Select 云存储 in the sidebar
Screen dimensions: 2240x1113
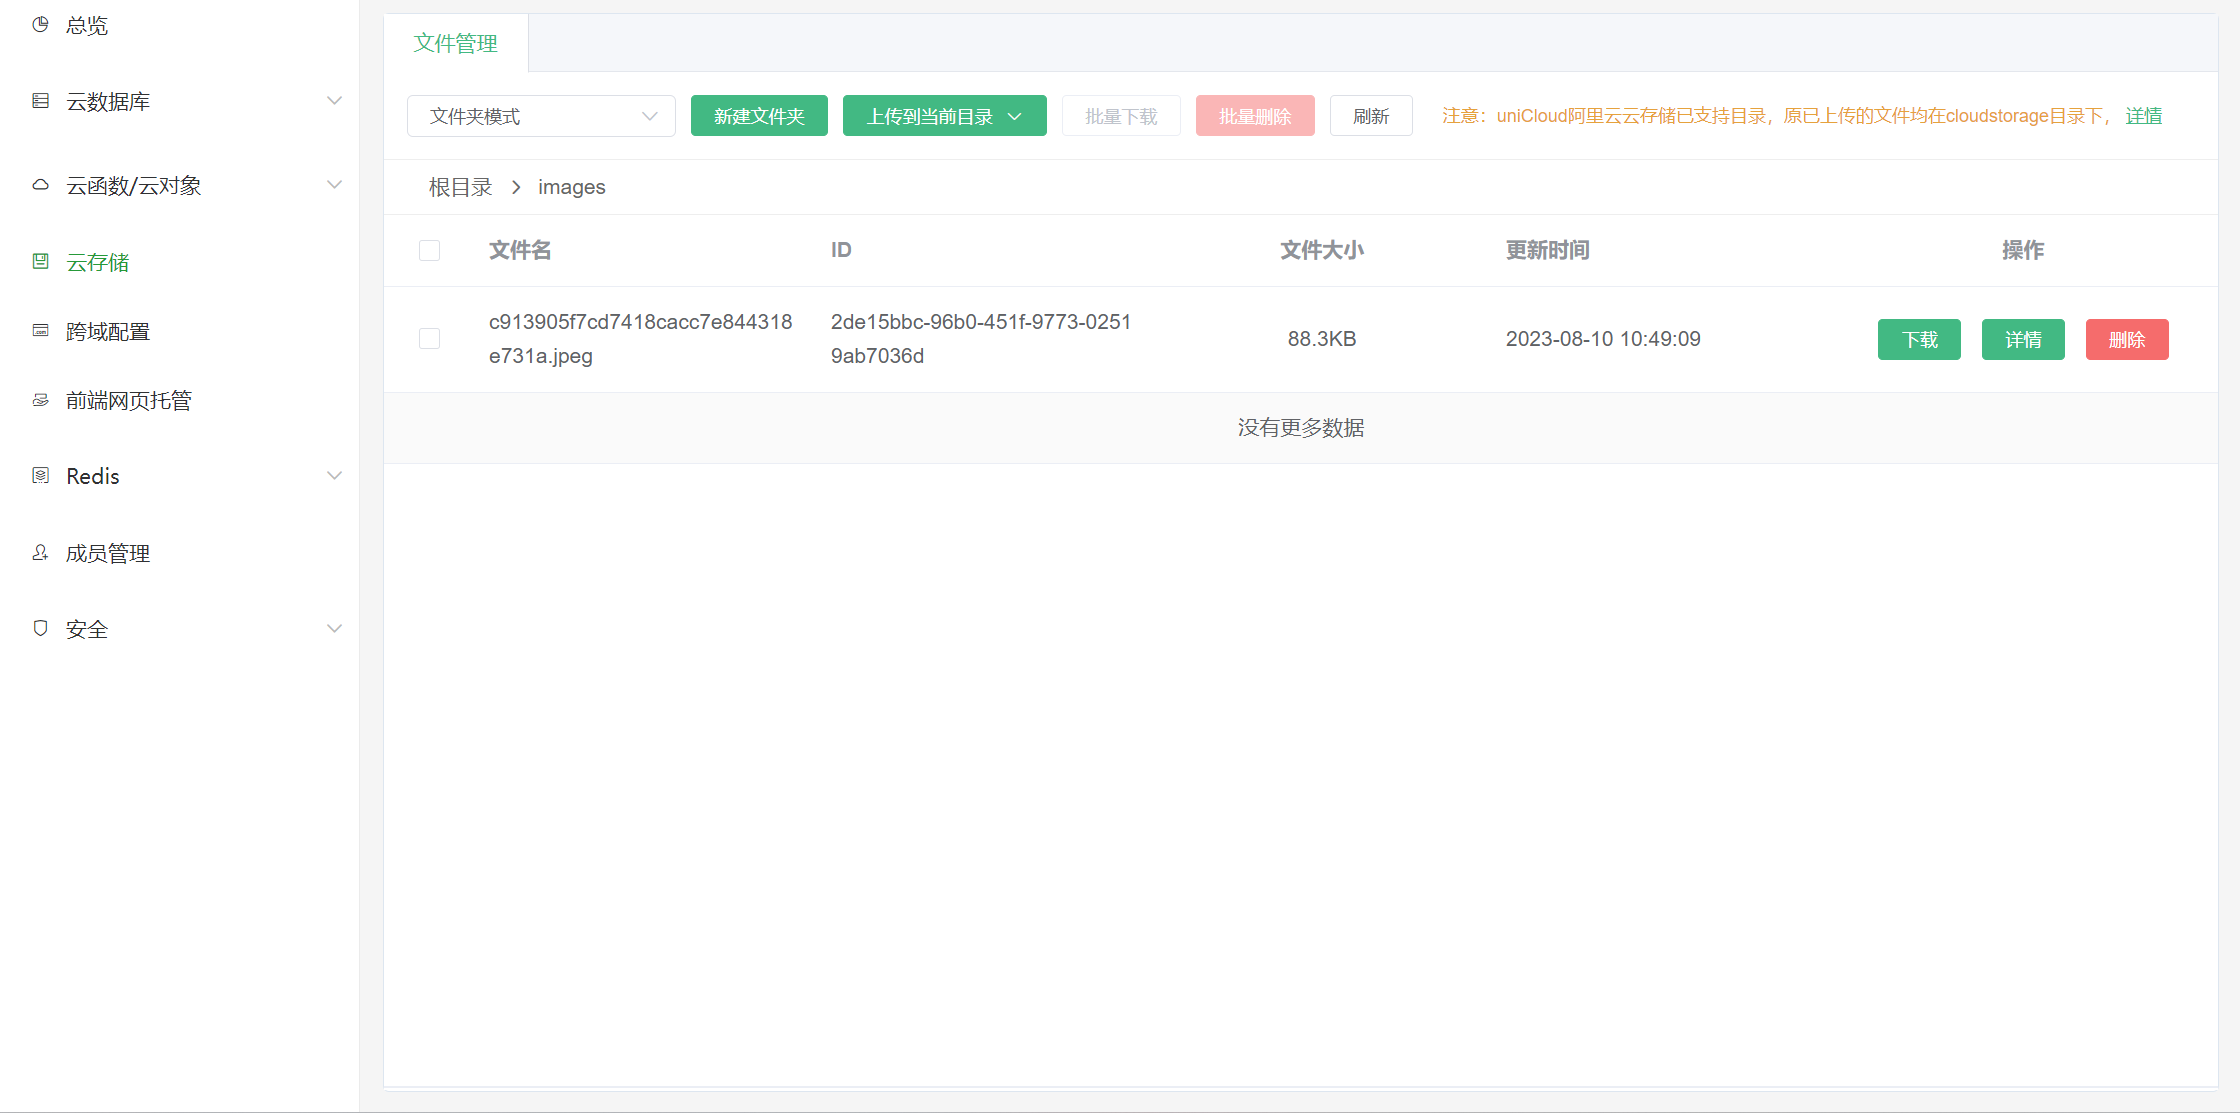(x=97, y=262)
